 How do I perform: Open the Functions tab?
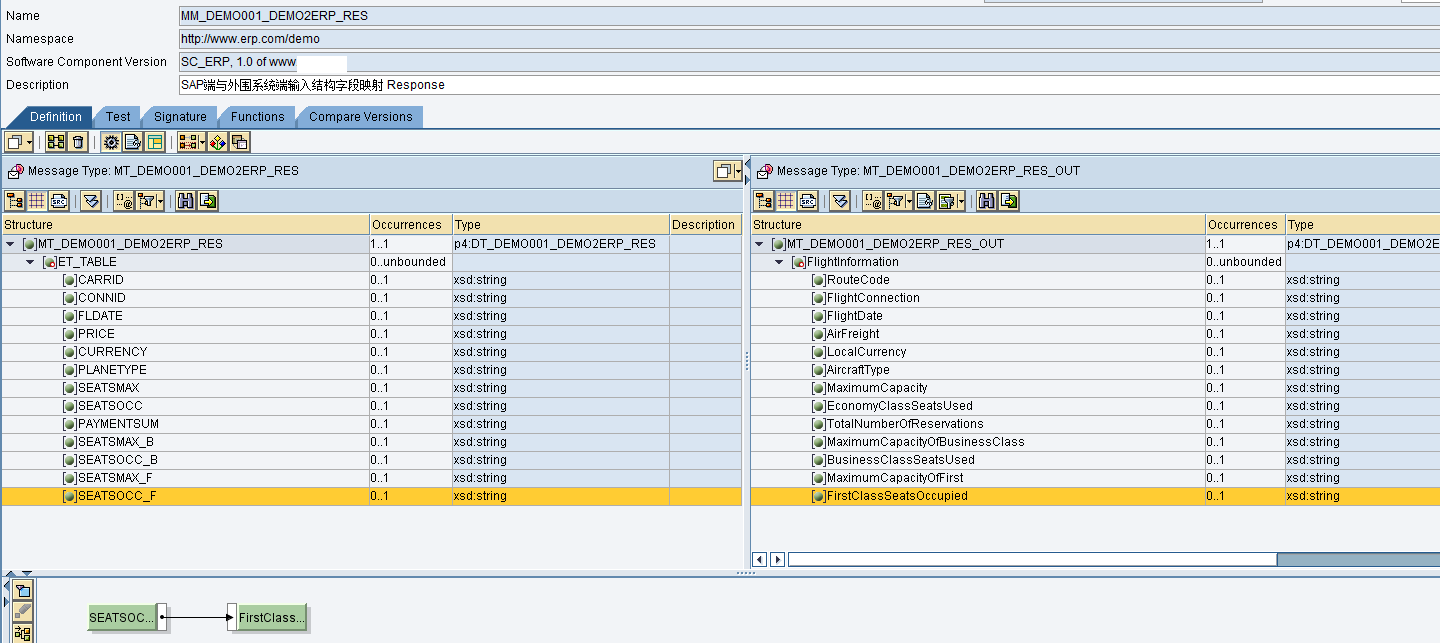tap(257, 117)
